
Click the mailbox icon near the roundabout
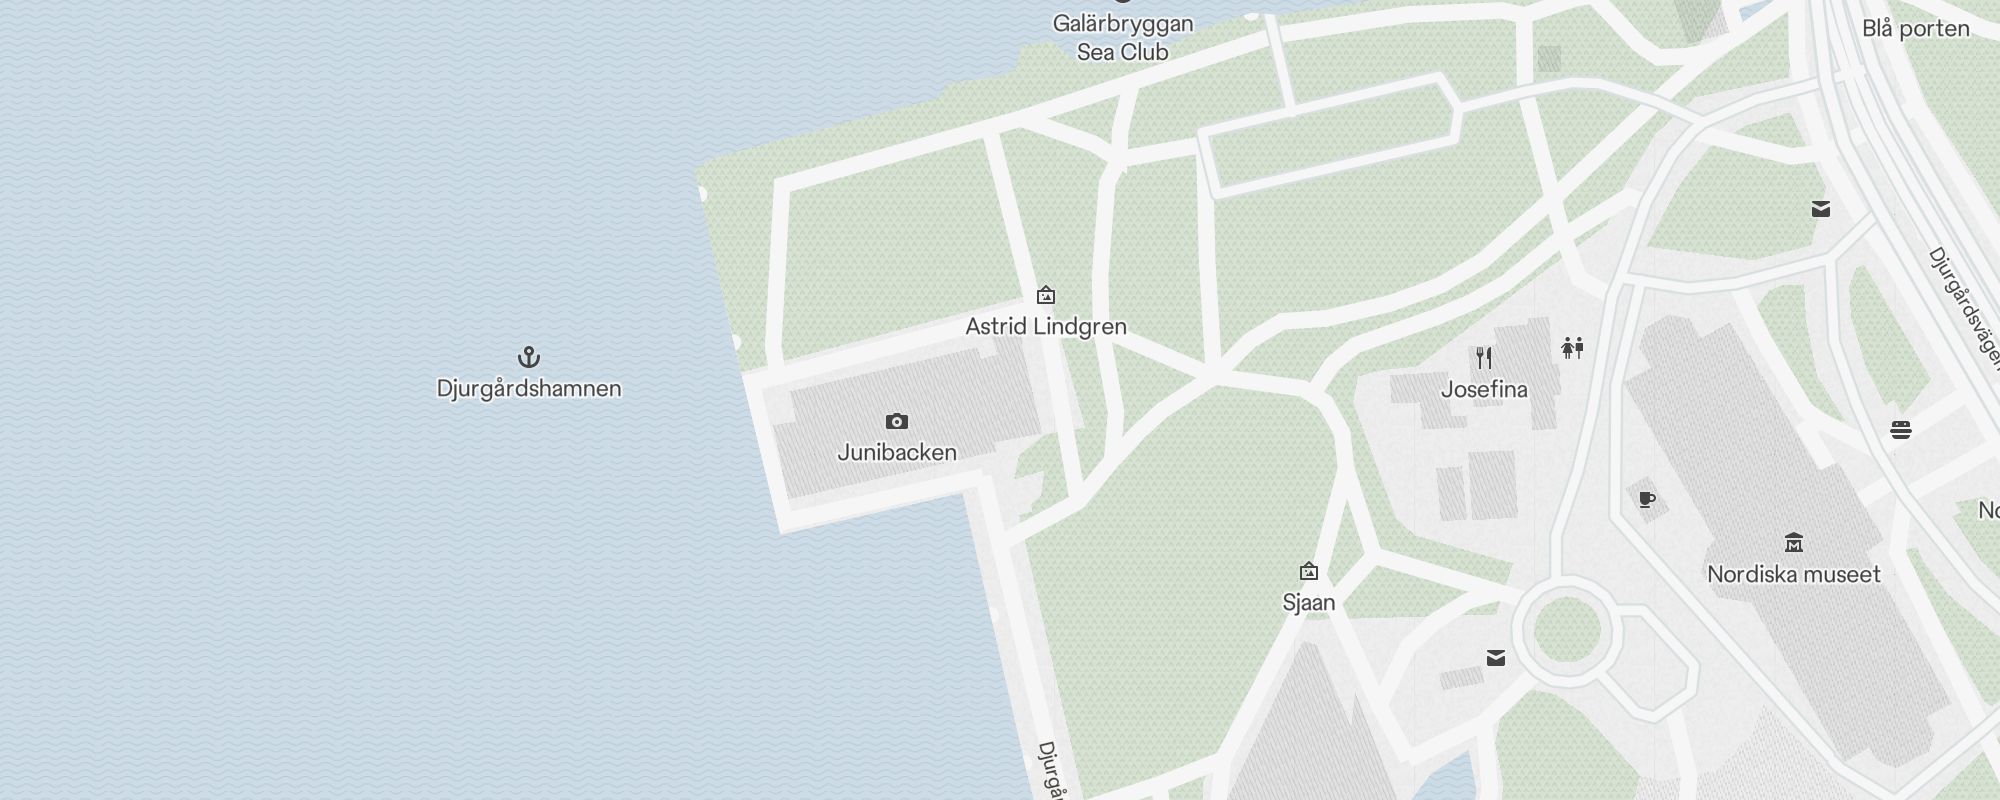point(1496,657)
